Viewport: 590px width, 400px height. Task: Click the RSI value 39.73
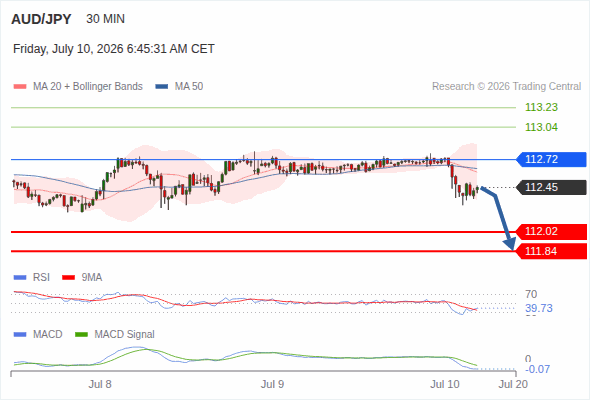(x=539, y=308)
